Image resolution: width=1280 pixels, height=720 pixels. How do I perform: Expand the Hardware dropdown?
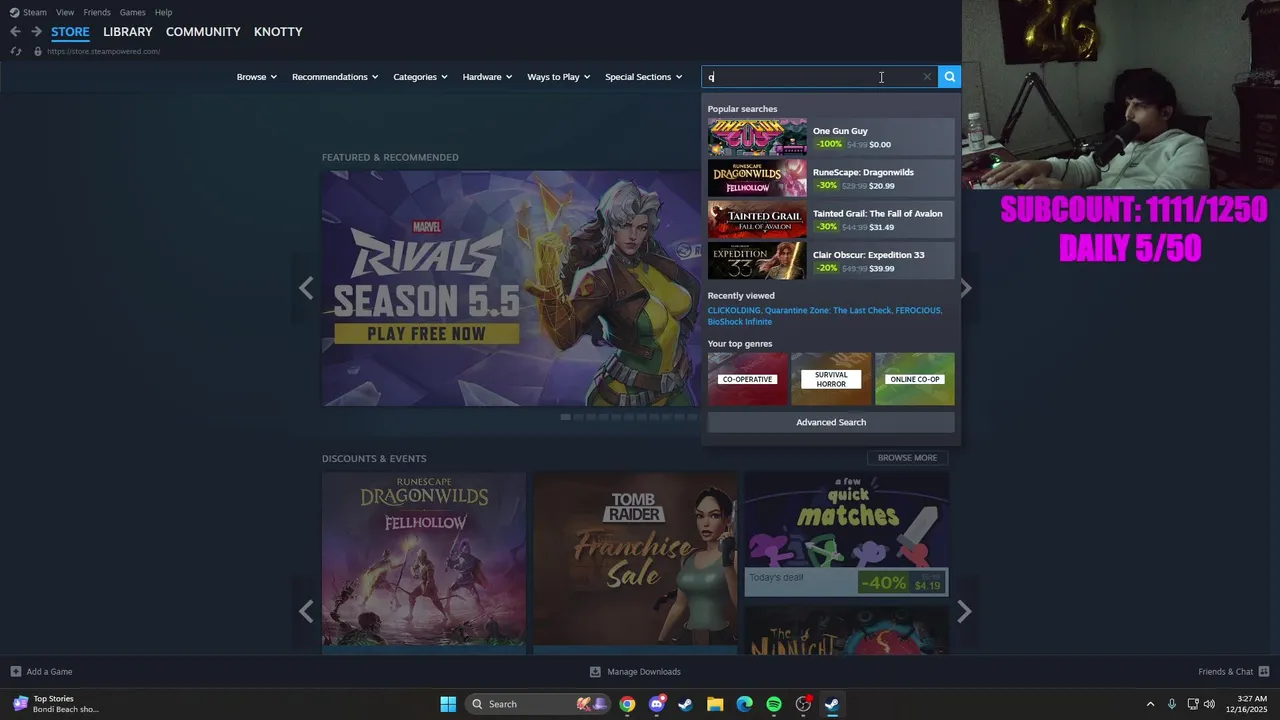(487, 77)
